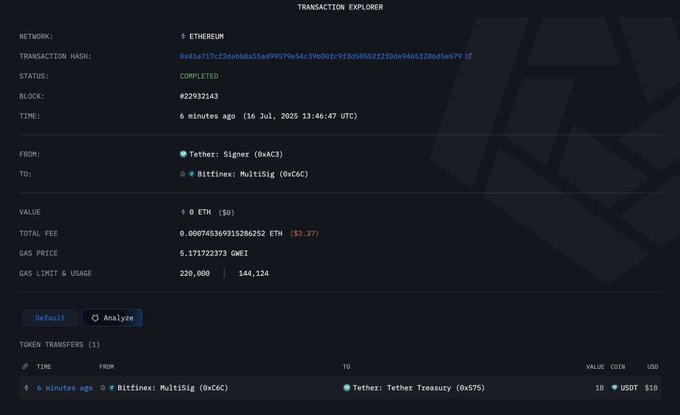Click the '6 minutes ago' text in TIME field
680x415 pixels.
(x=207, y=116)
